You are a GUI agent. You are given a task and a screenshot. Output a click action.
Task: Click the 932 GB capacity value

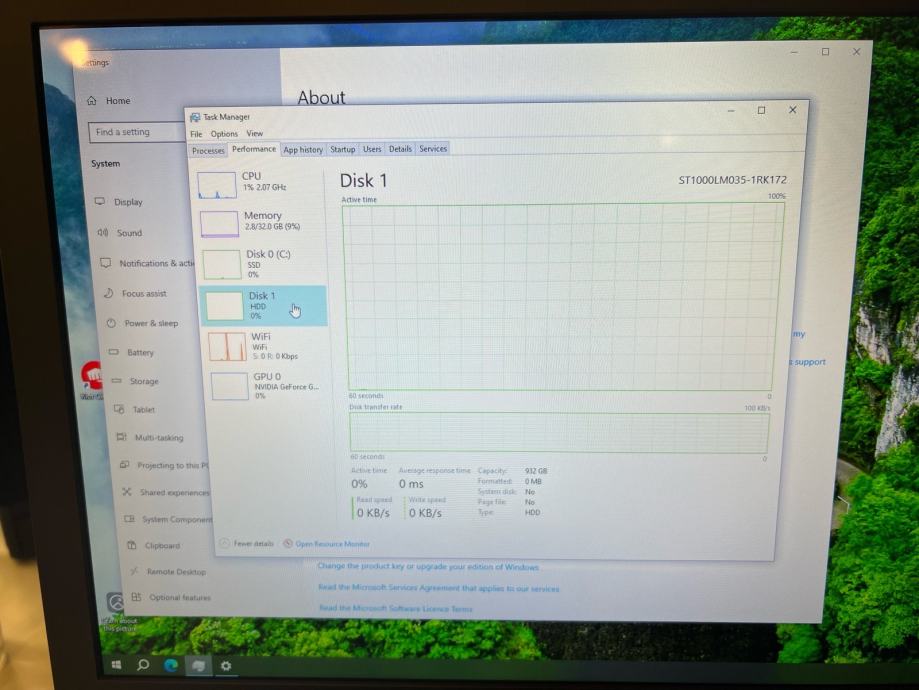coord(536,471)
